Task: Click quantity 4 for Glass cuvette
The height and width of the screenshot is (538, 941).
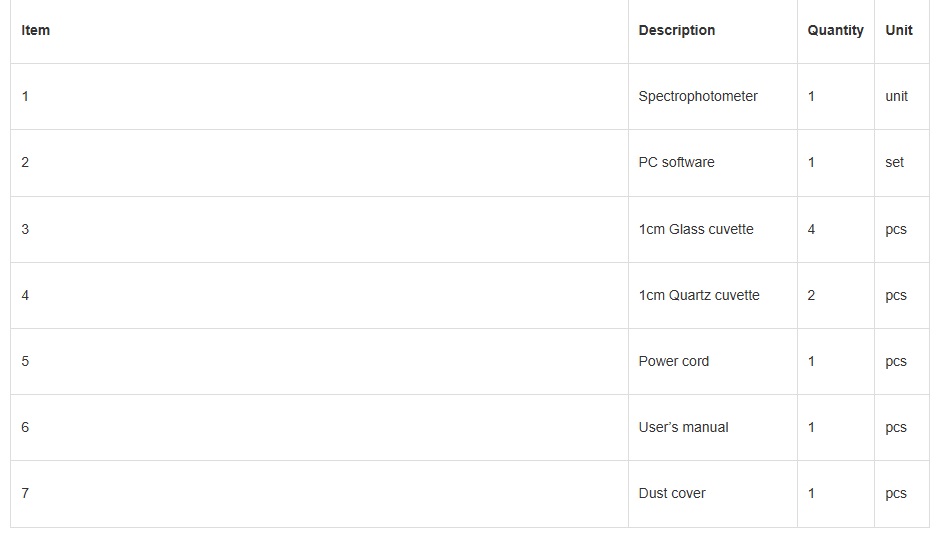Action: point(811,229)
